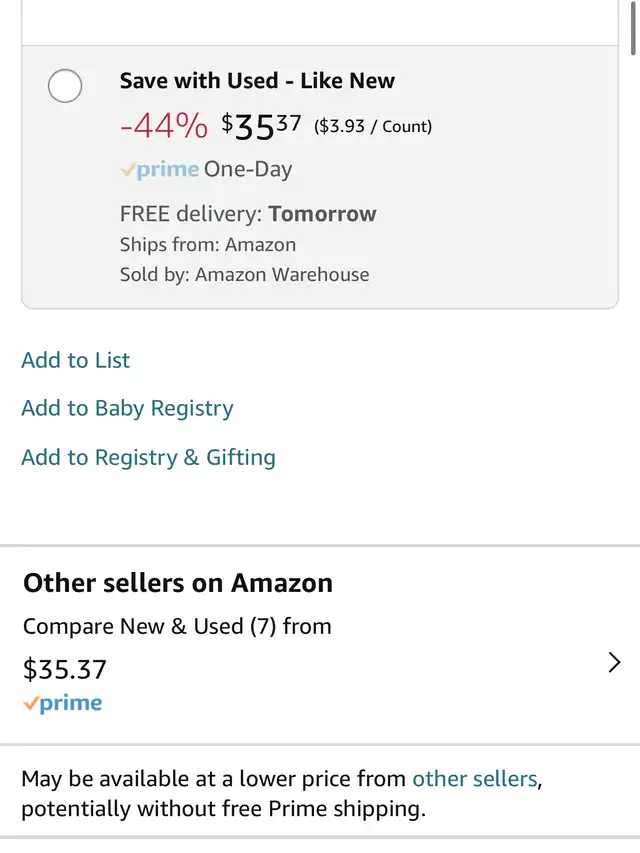This screenshot has height=853, width=640.
Task: Click the -44% discount label
Action: (x=164, y=127)
